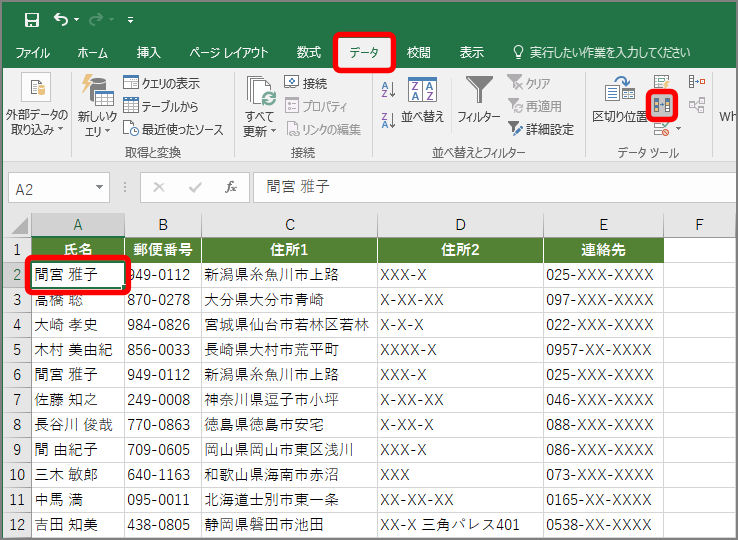The image size is (738, 540).
Task: Sort ascending with the A-Z icon
Action: 388,89
